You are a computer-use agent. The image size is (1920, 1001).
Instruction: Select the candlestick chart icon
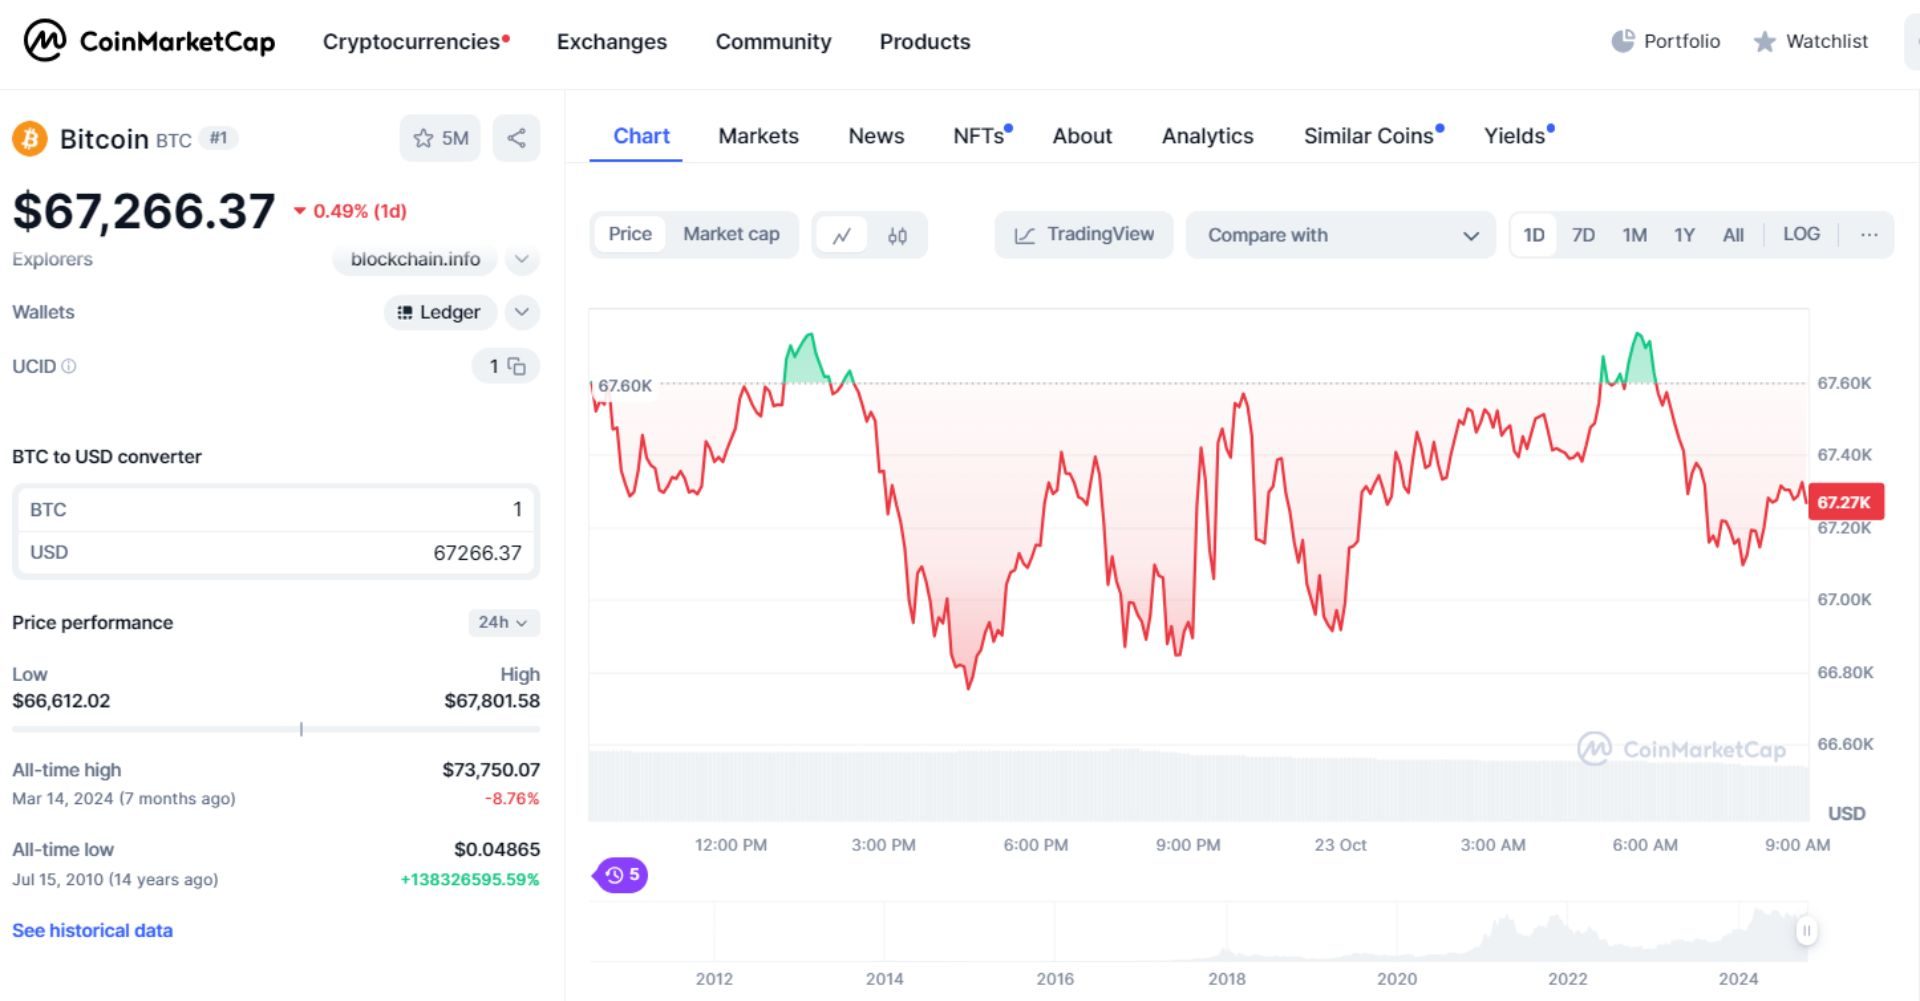point(897,234)
